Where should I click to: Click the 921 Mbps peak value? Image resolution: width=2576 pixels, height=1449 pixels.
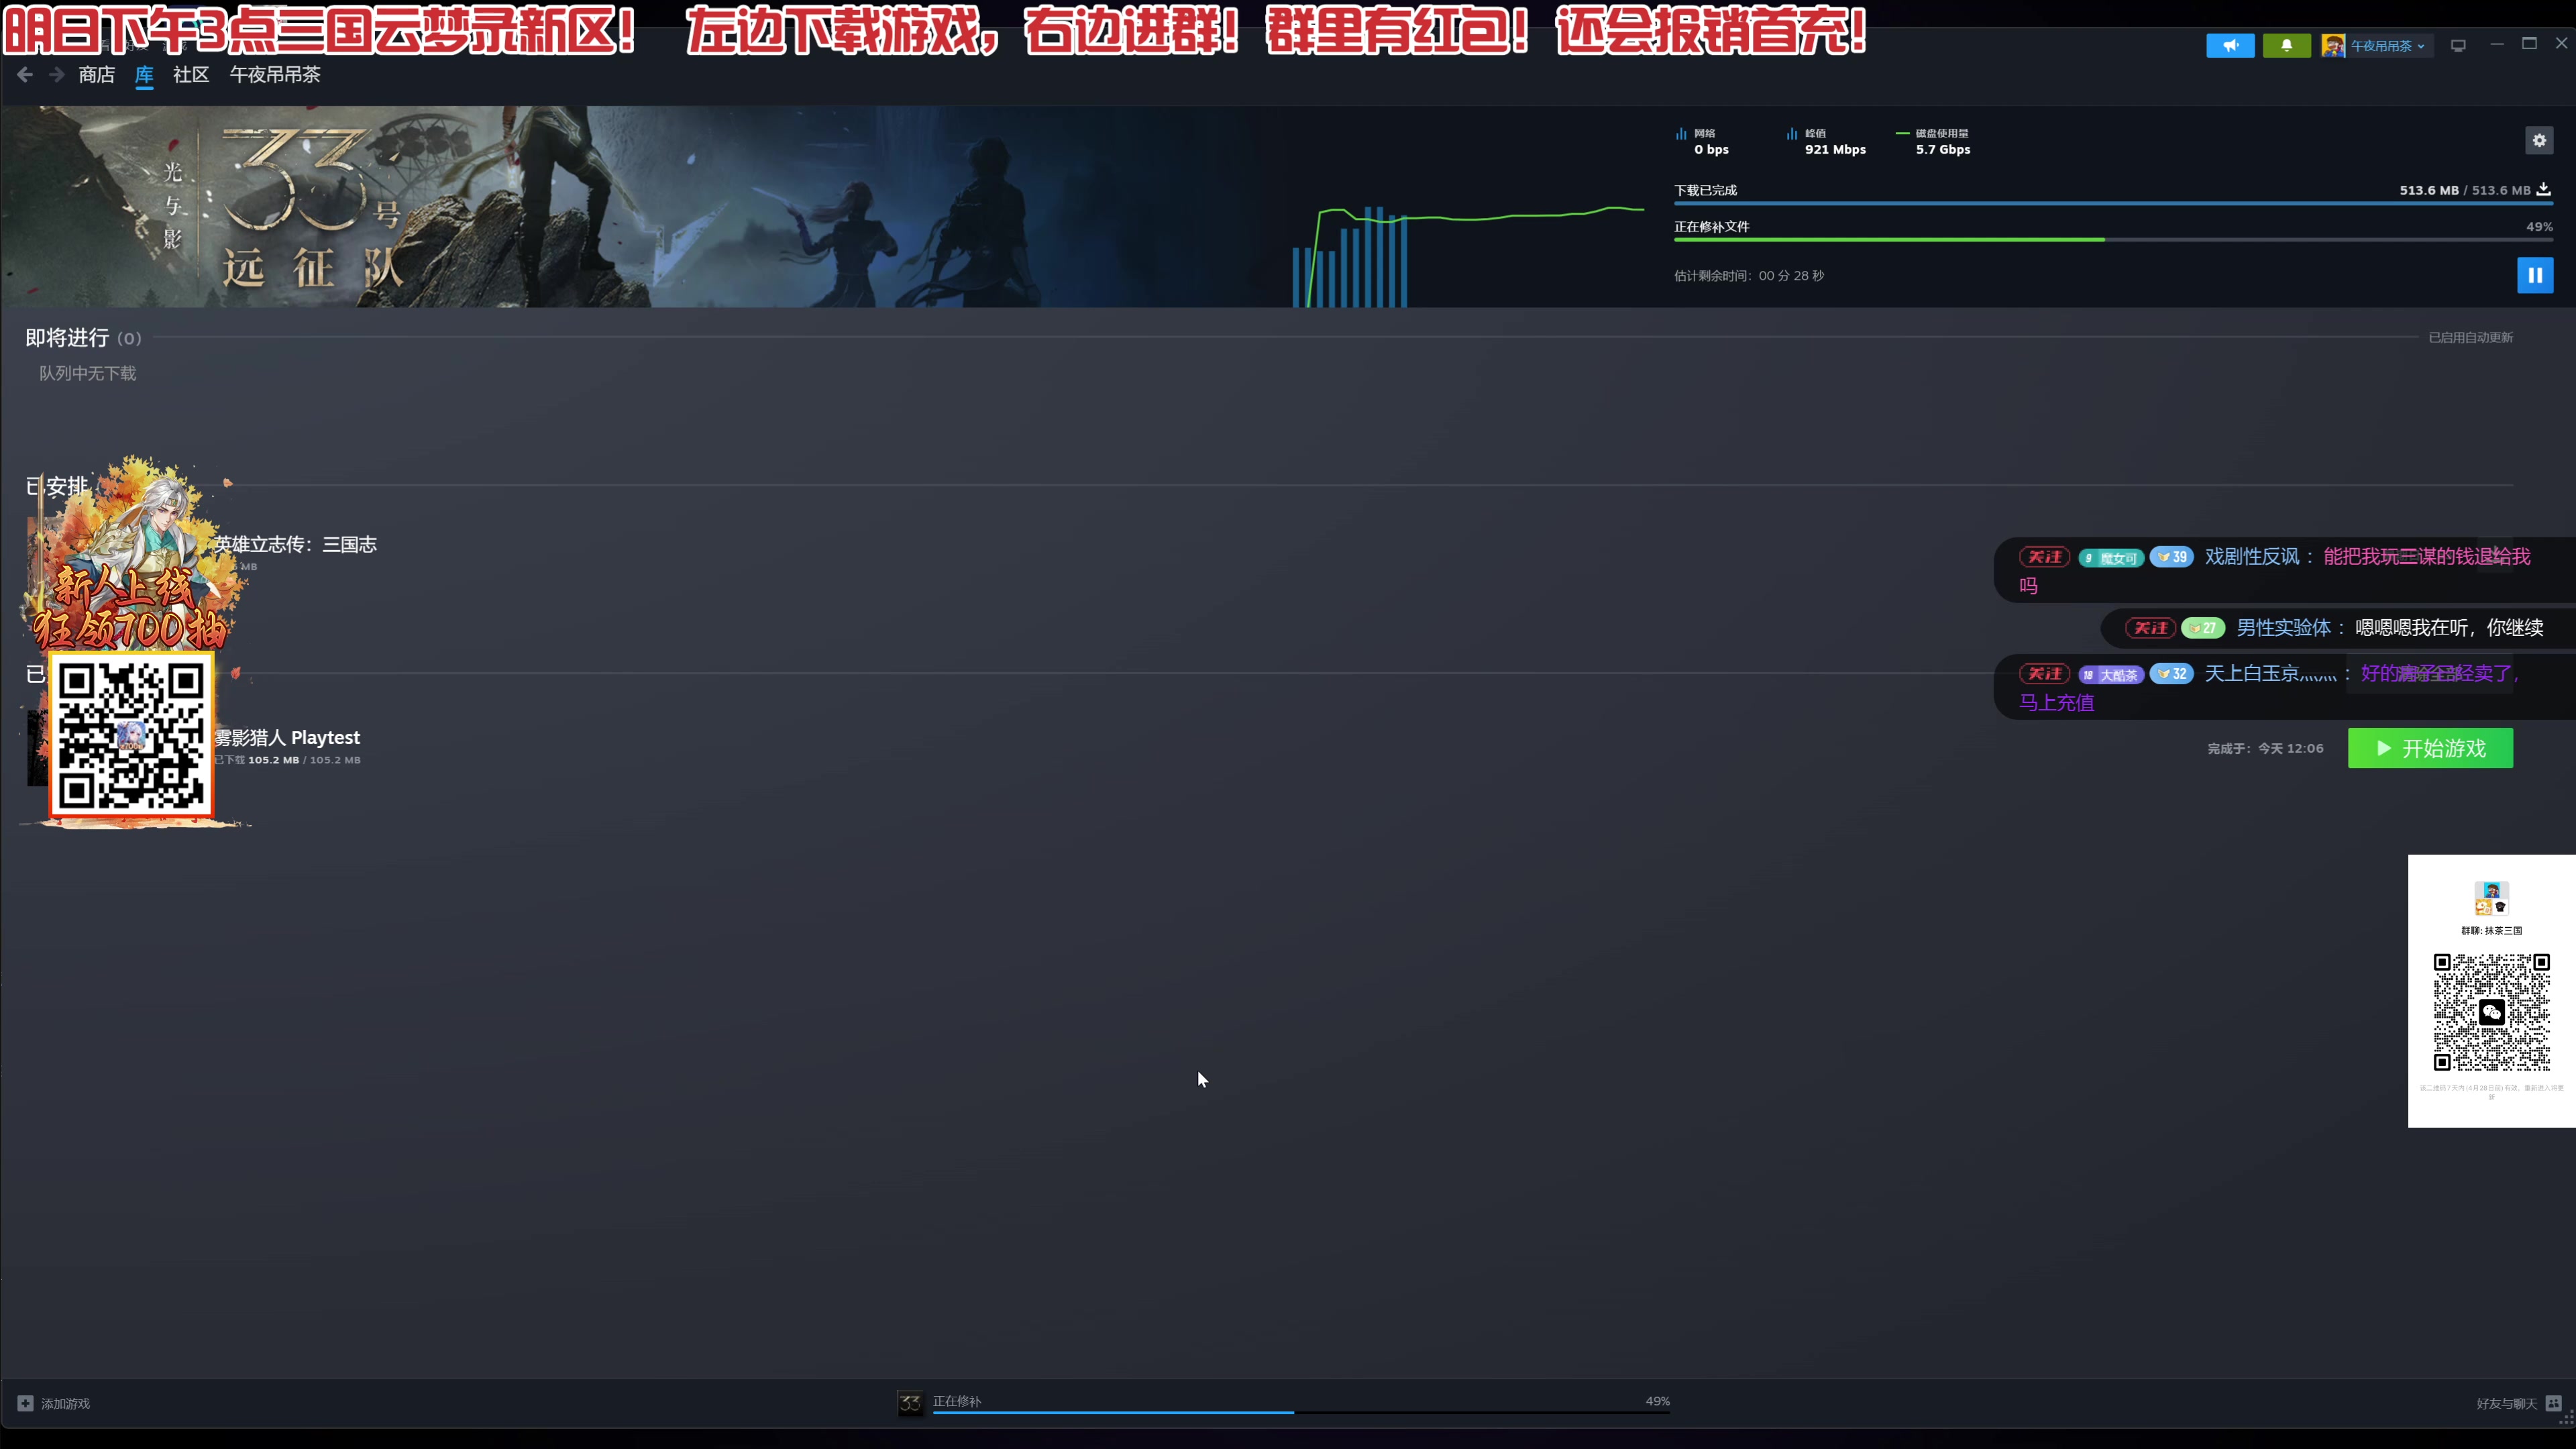pos(1835,150)
